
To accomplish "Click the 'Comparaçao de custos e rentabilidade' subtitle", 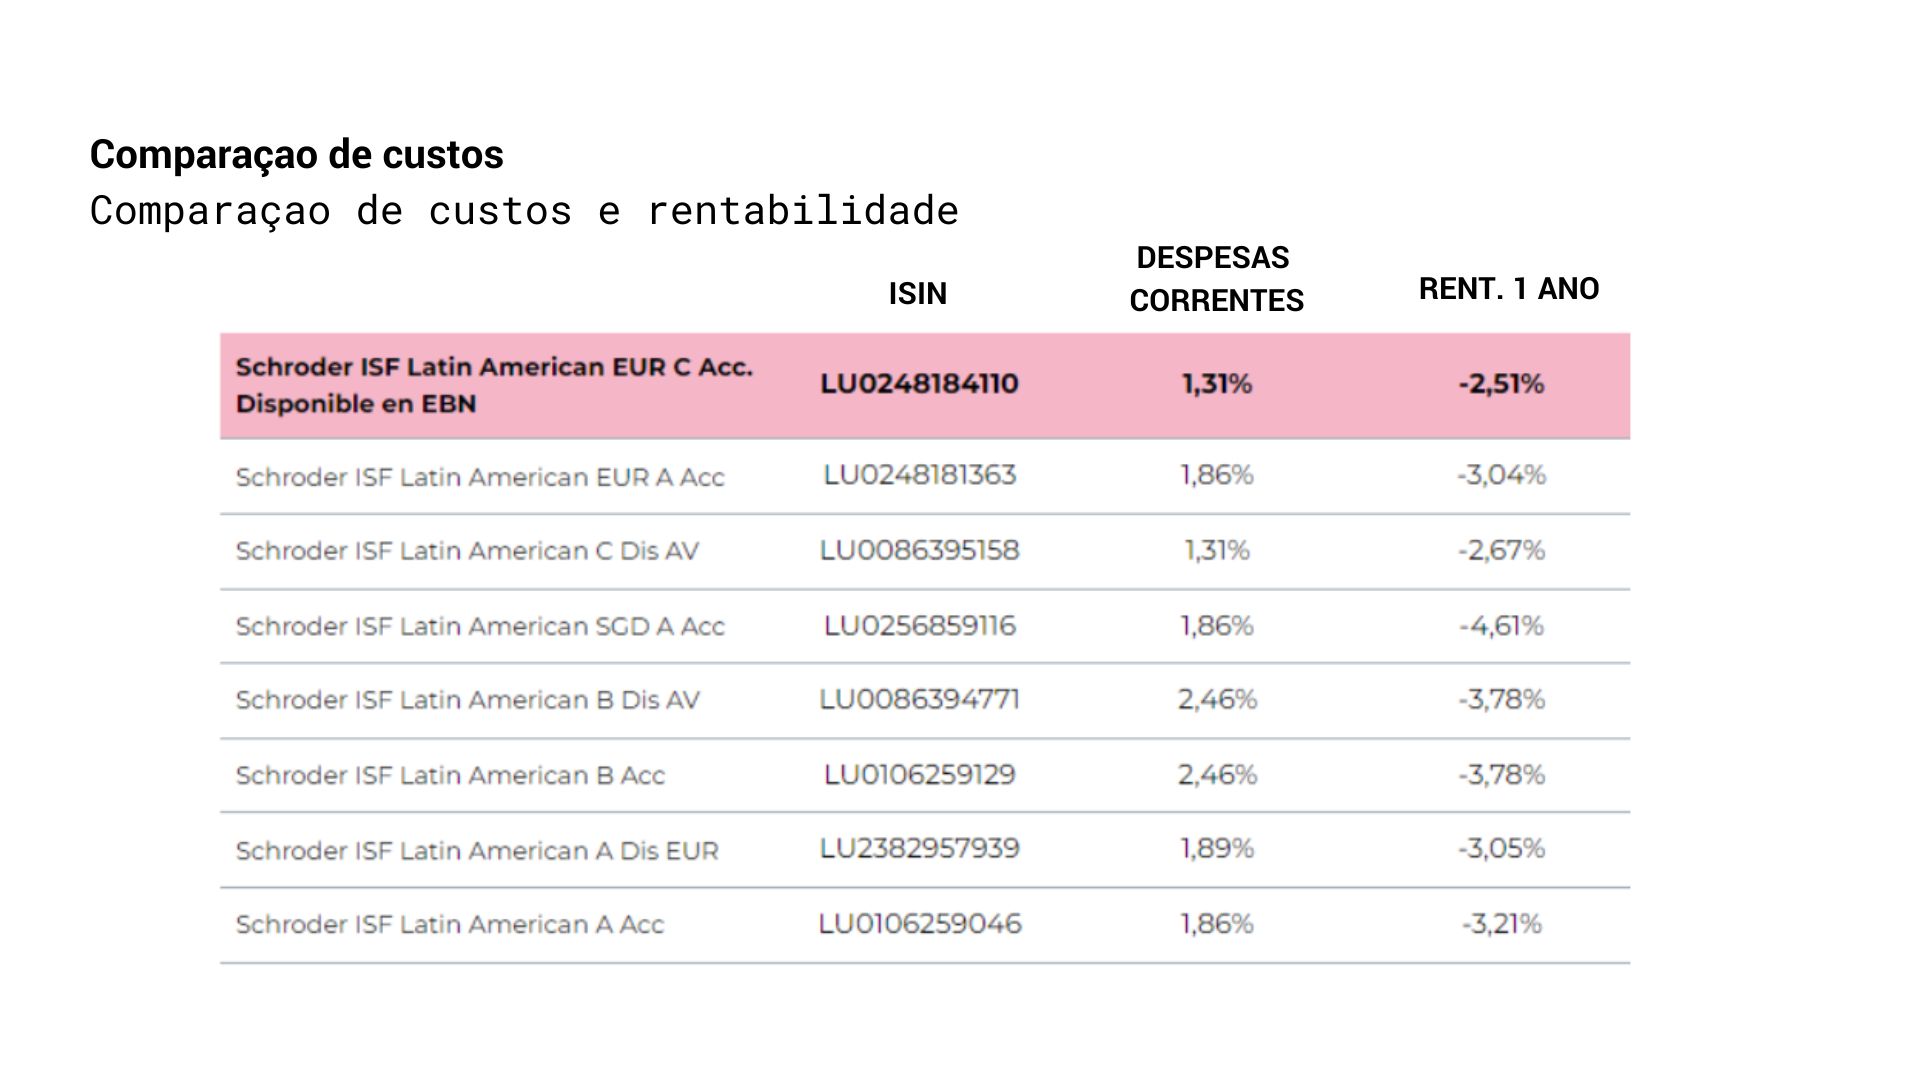I will click(x=524, y=211).
